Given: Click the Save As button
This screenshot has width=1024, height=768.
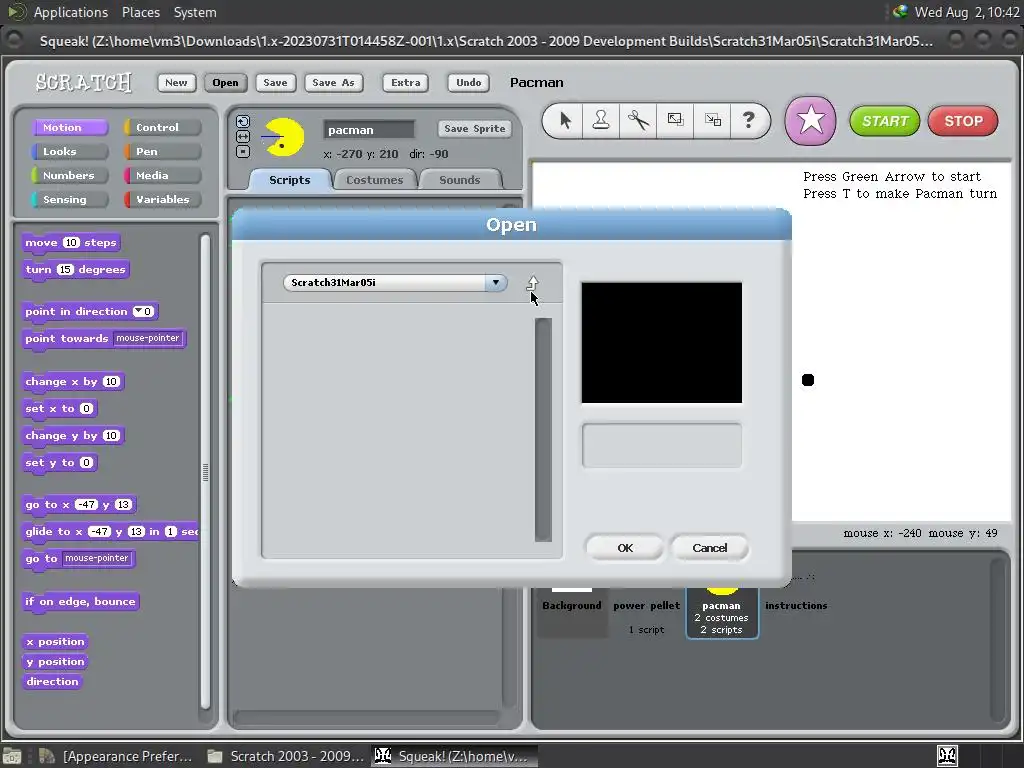Looking at the screenshot, I should coord(334,82).
